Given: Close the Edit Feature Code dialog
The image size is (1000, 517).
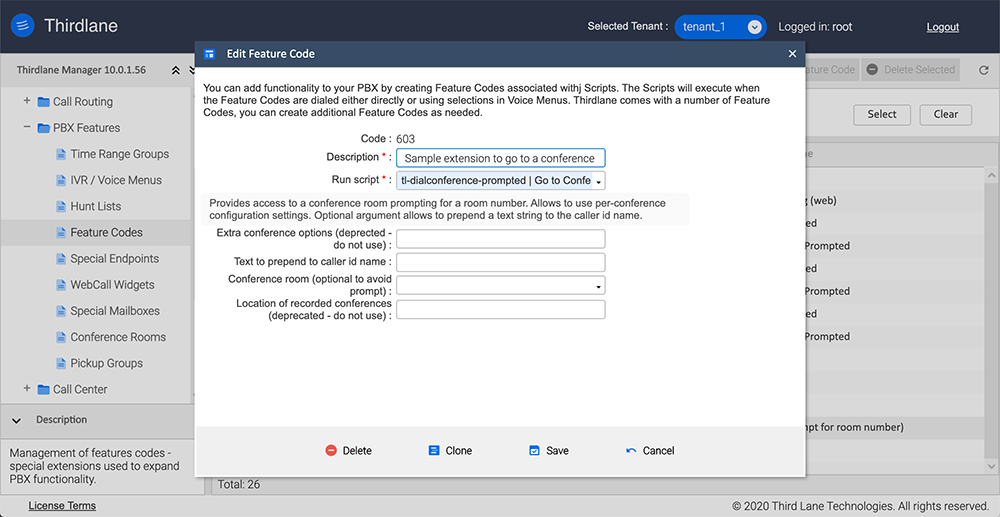Looking at the screenshot, I should tap(792, 54).
